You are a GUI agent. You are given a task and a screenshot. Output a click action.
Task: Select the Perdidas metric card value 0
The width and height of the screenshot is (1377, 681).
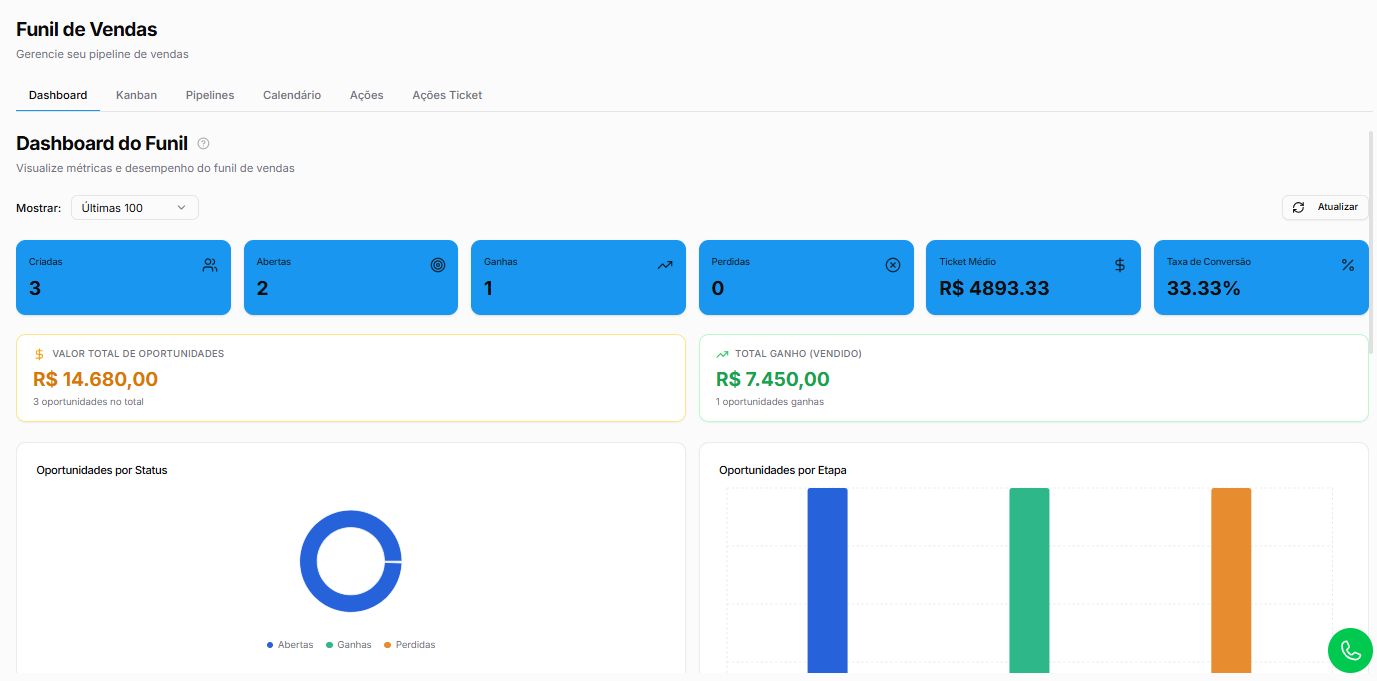[717, 289]
